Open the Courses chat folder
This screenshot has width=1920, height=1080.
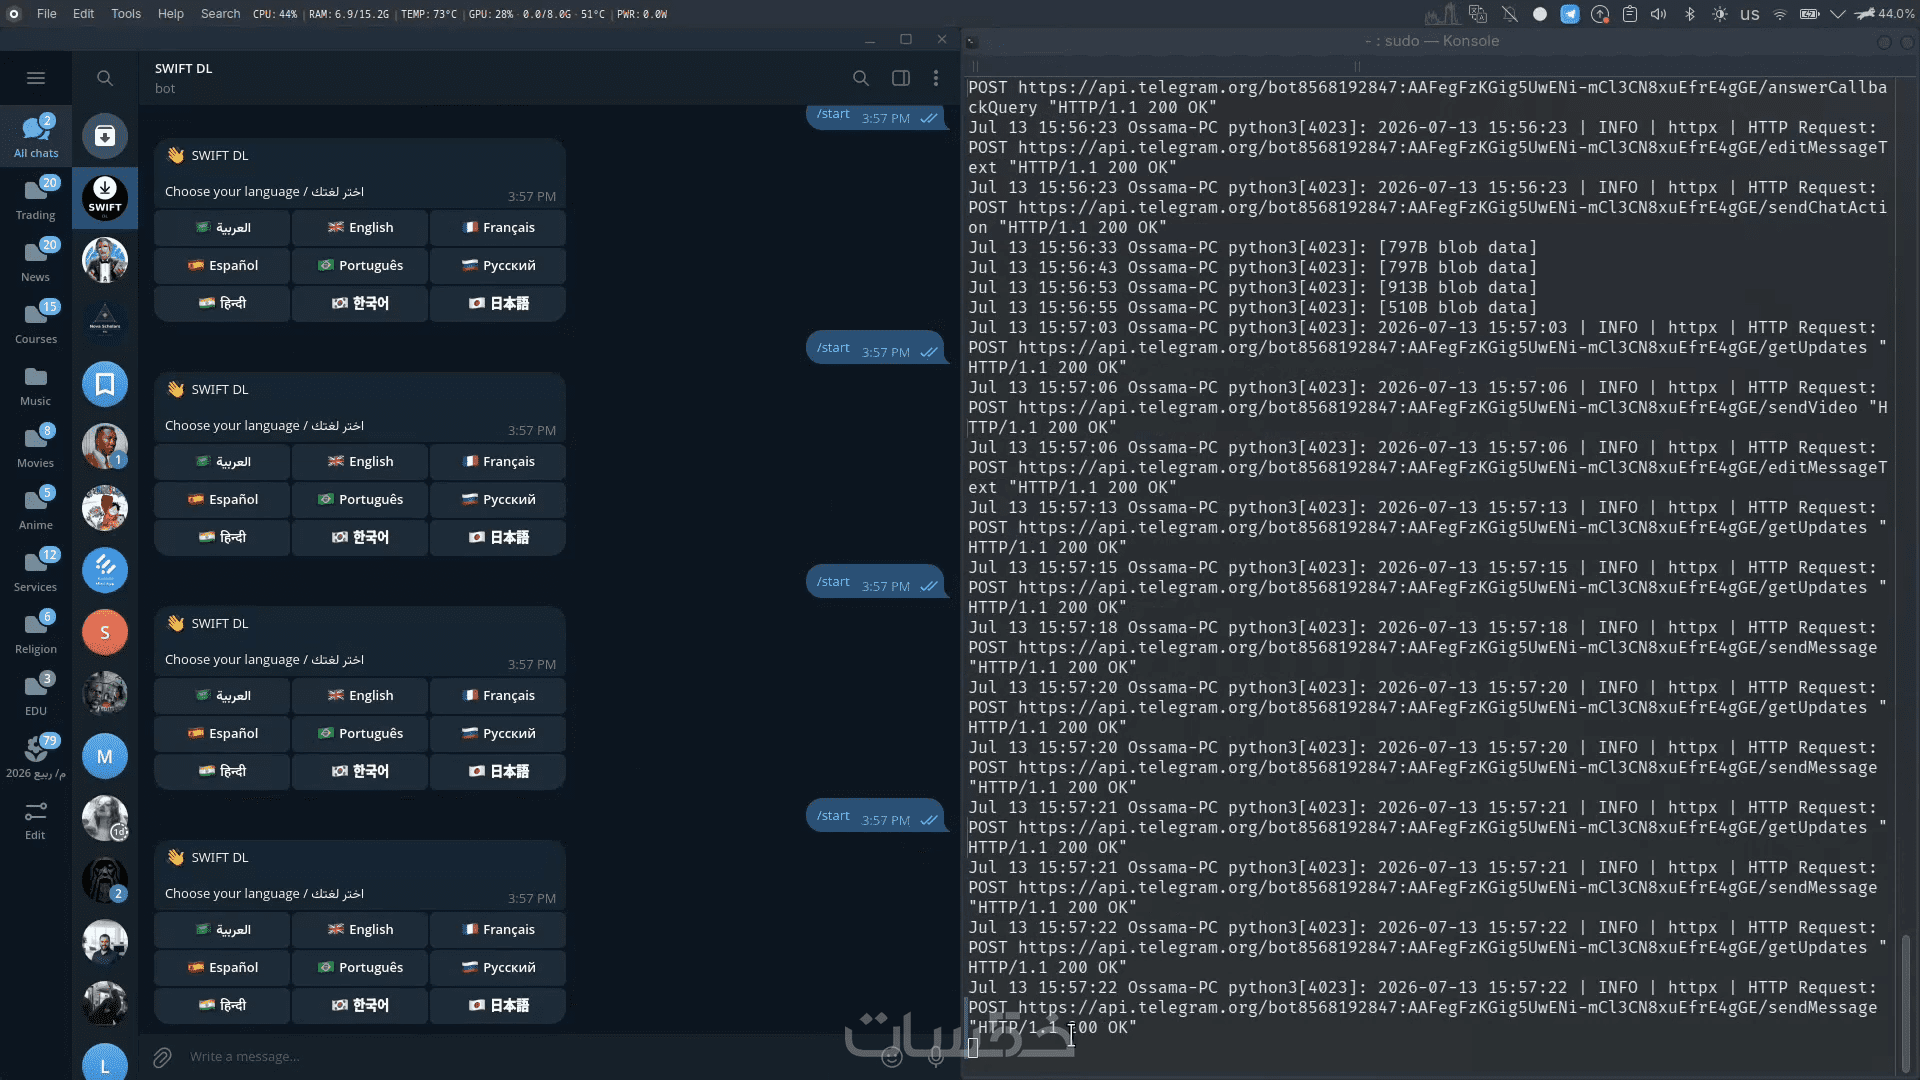(36, 321)
